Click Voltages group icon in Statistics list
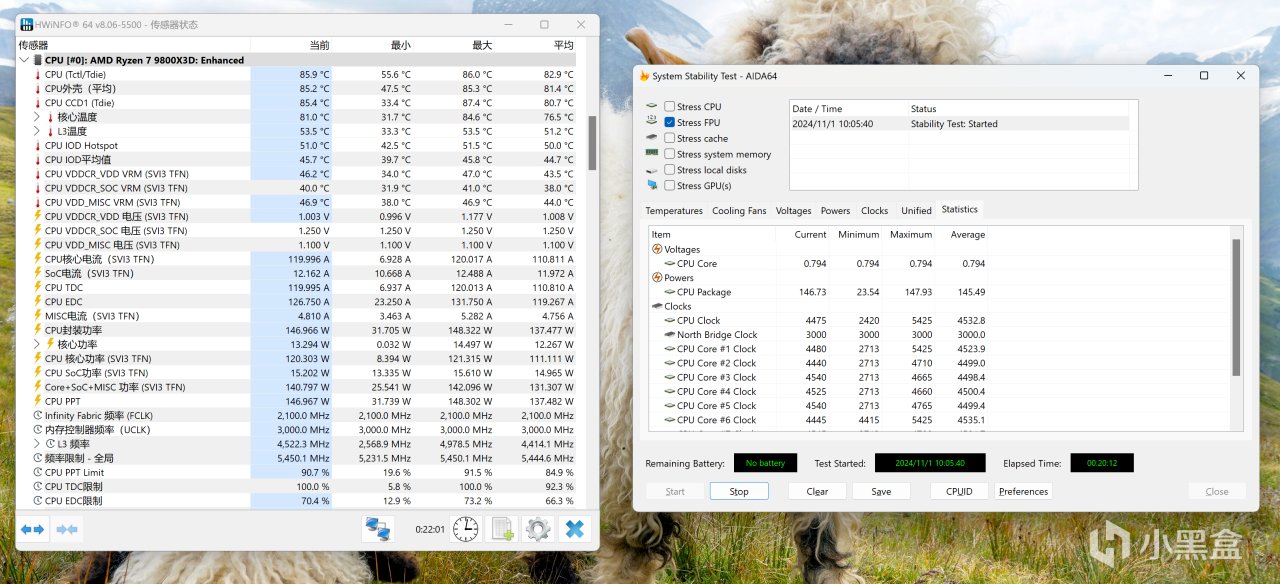 [657, 249]
